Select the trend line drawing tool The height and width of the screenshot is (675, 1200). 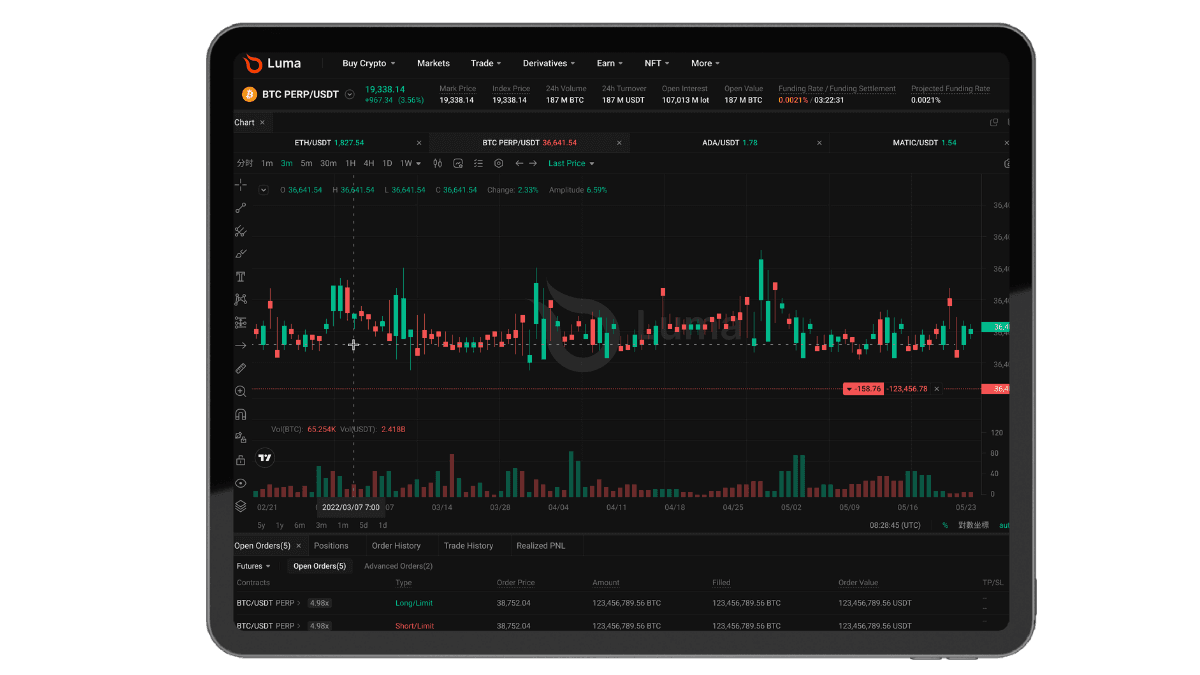[240, 208]
